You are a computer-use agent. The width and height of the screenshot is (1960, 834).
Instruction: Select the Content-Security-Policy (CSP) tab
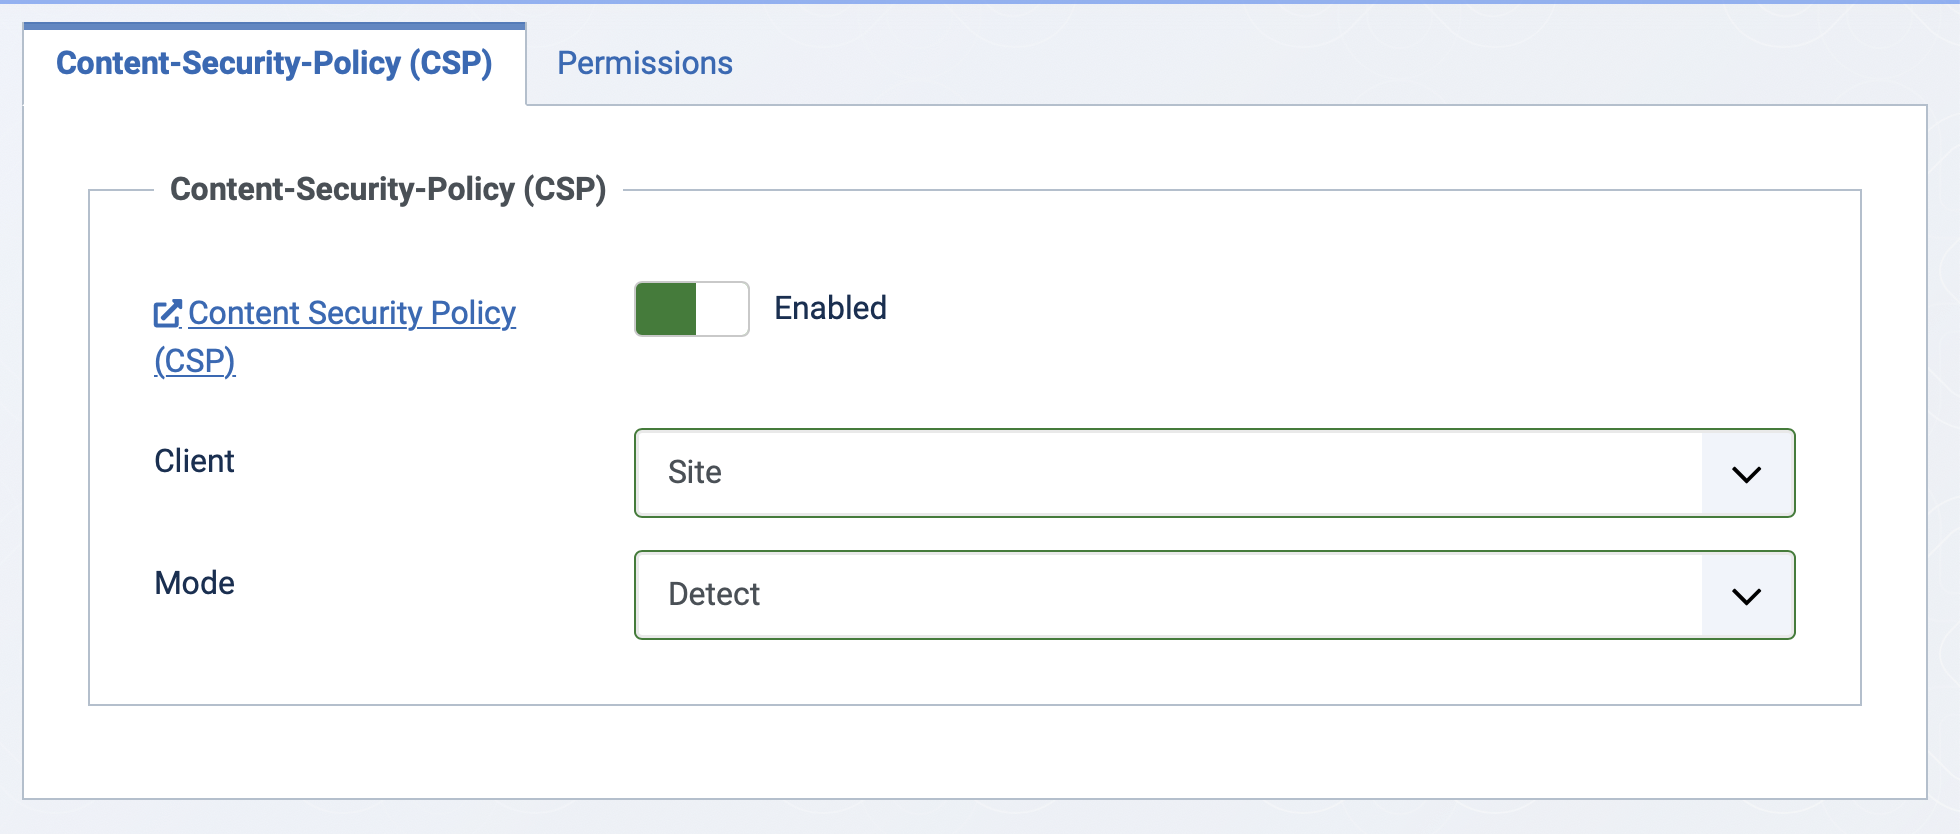pyautogui.click(x=274, y=63)
